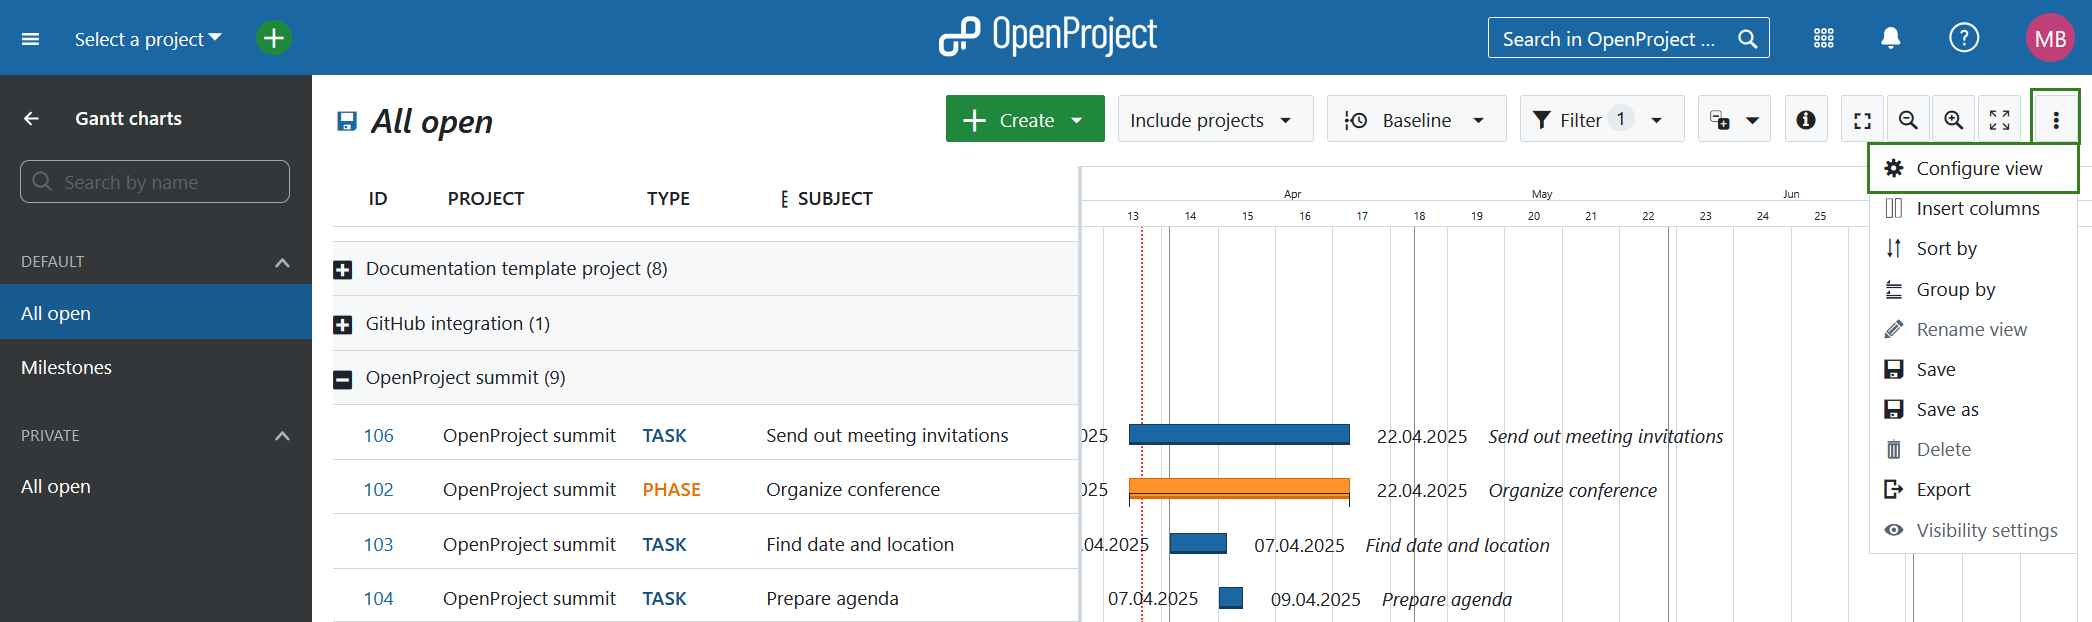Screen dimensions: 2092x622
Task: Open work package ID 106 link
Action: tap(378, 436)
